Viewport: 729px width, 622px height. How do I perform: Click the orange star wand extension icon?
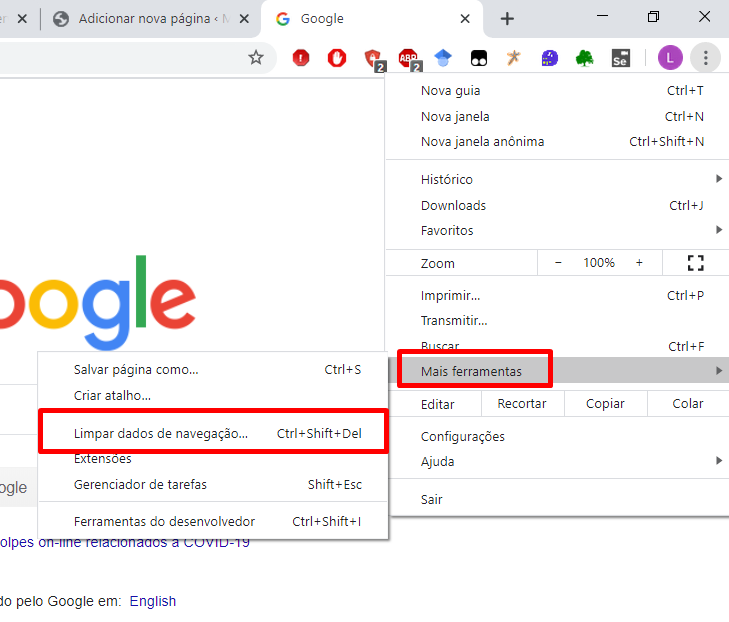tap(513, 58)
